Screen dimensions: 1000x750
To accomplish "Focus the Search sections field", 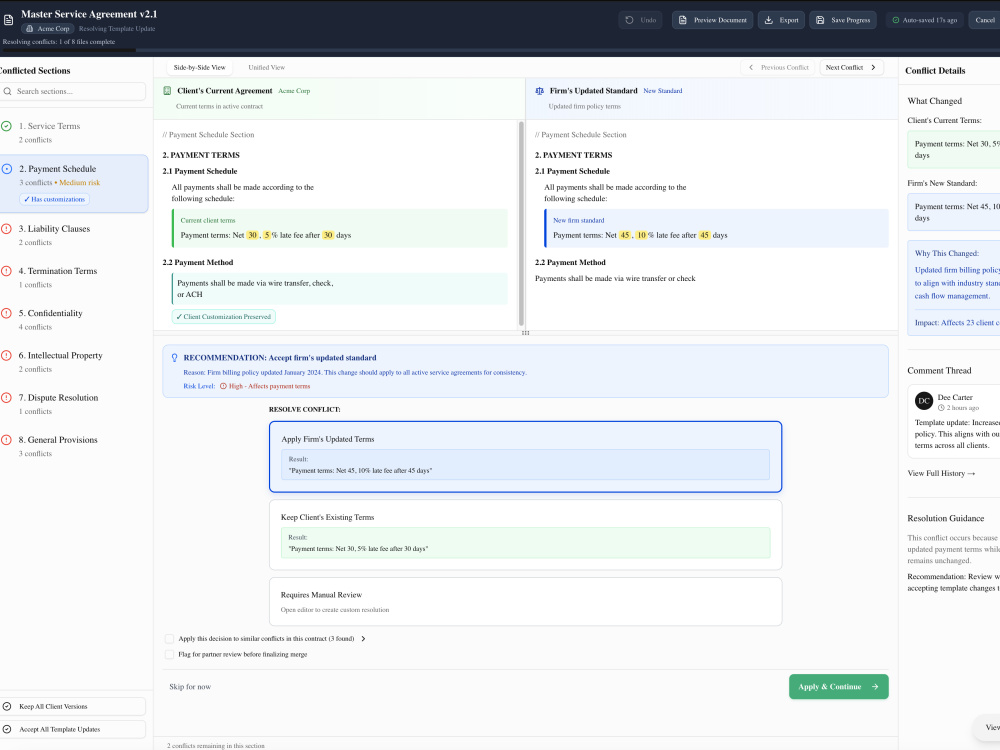I will pyautogui.click(x=74, y=91).
